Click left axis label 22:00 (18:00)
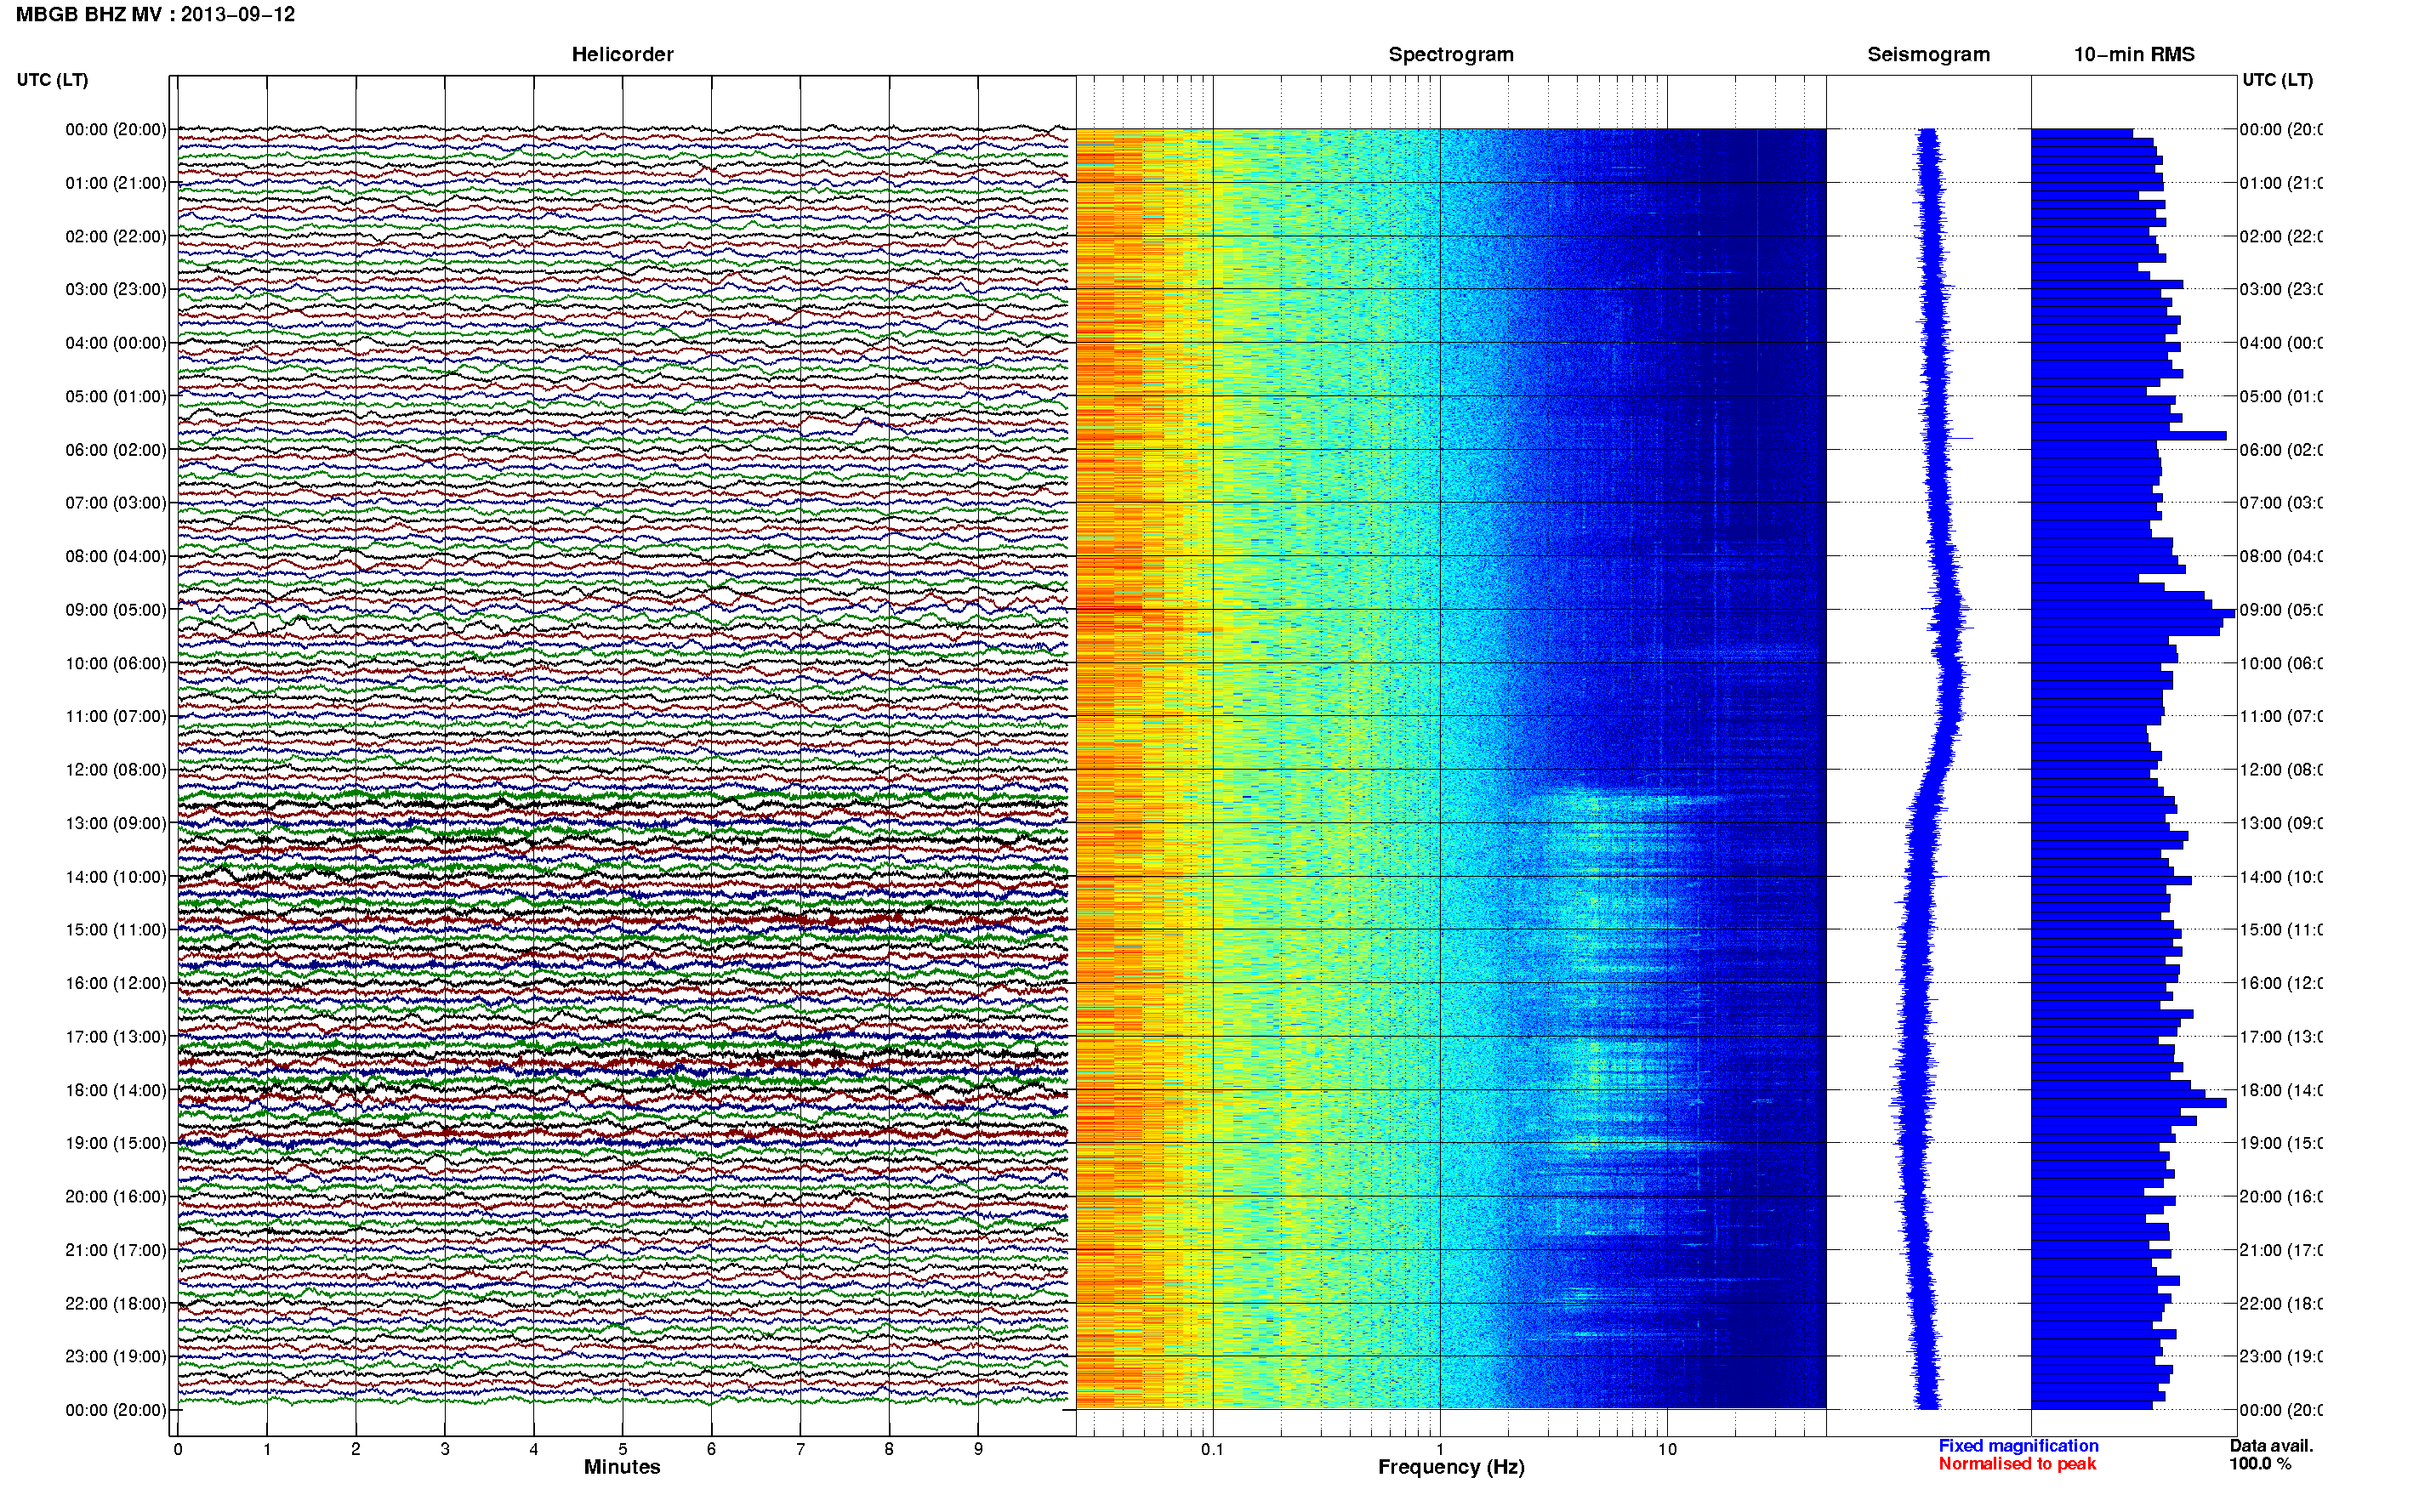The height and width of the screenshot is (1512, 2419). click(116, 1304)
